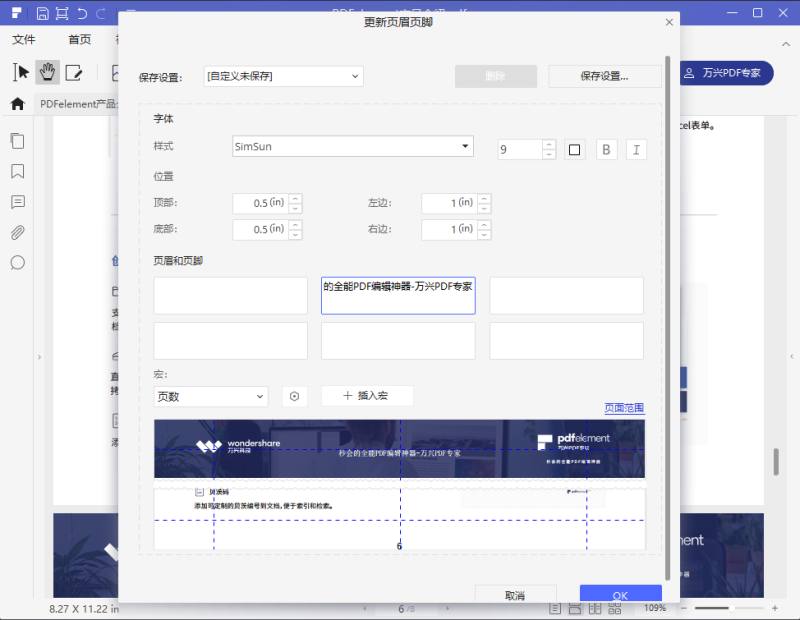The height and width of the screenshot is (620, 800).
Task: Open the 文件 menu
Action: tap(24, 40)
